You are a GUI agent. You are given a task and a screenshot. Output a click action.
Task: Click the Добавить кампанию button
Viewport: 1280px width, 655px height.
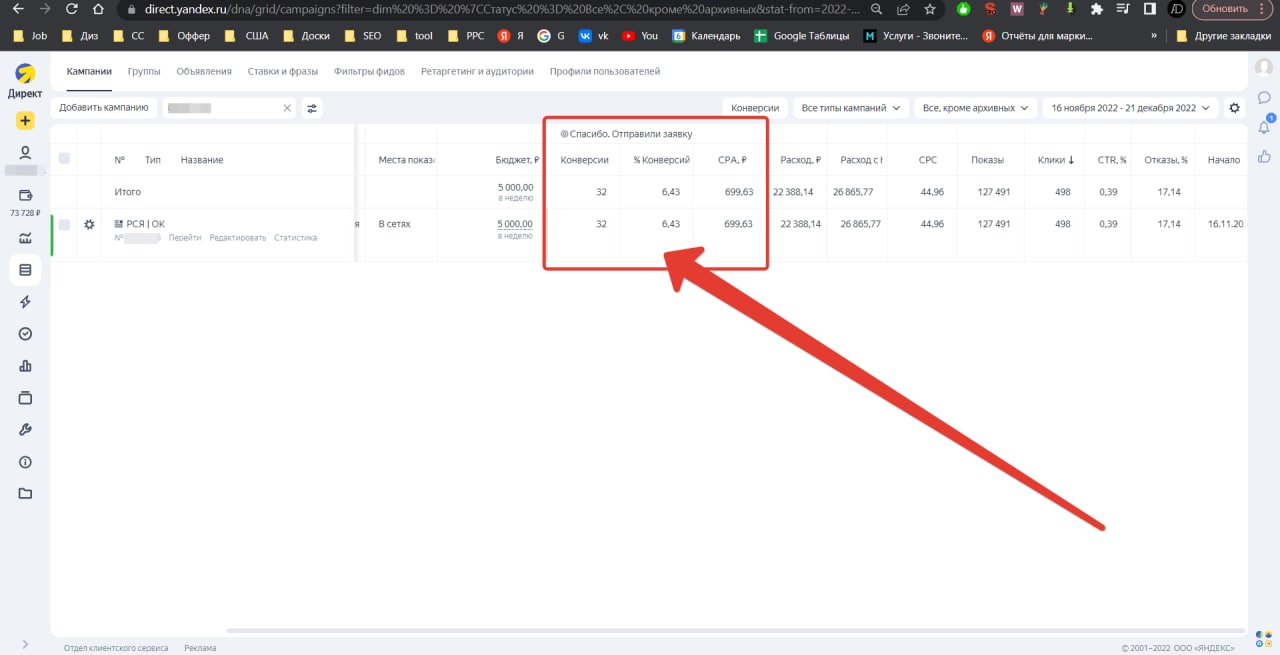pos(104,108)
